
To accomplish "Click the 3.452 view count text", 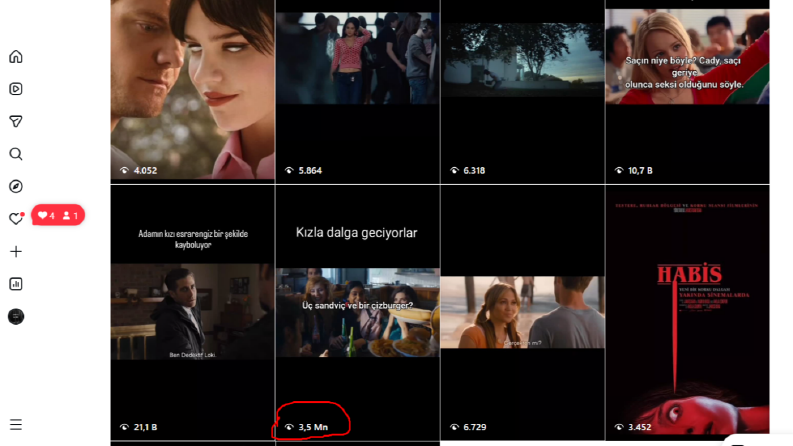I will coord(639,427).
